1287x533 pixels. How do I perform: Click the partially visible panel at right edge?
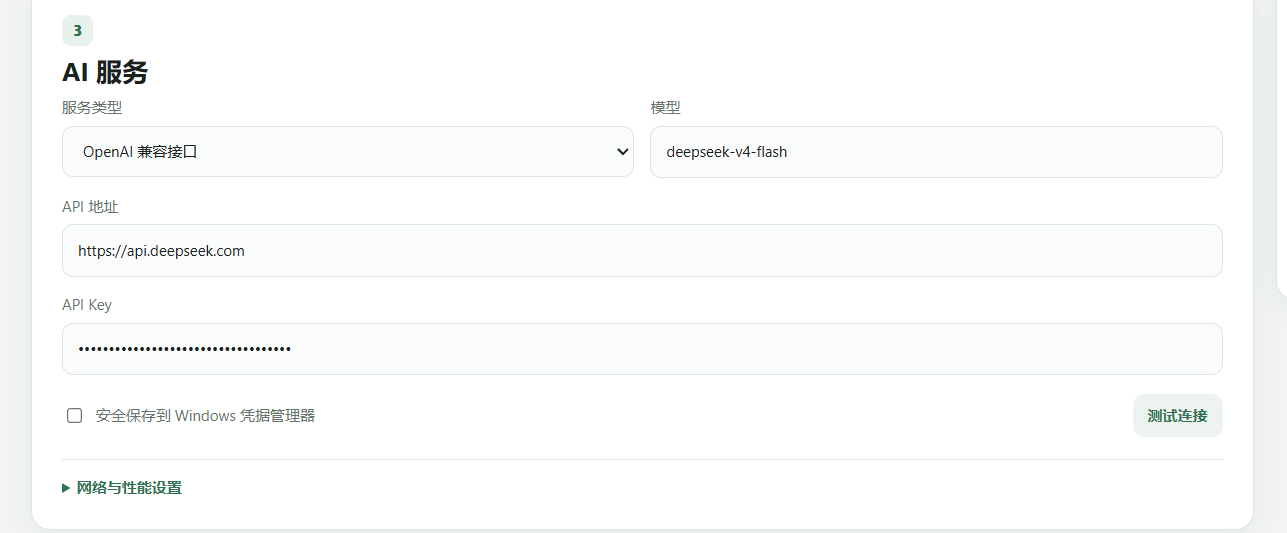(x=1282, y=148)
